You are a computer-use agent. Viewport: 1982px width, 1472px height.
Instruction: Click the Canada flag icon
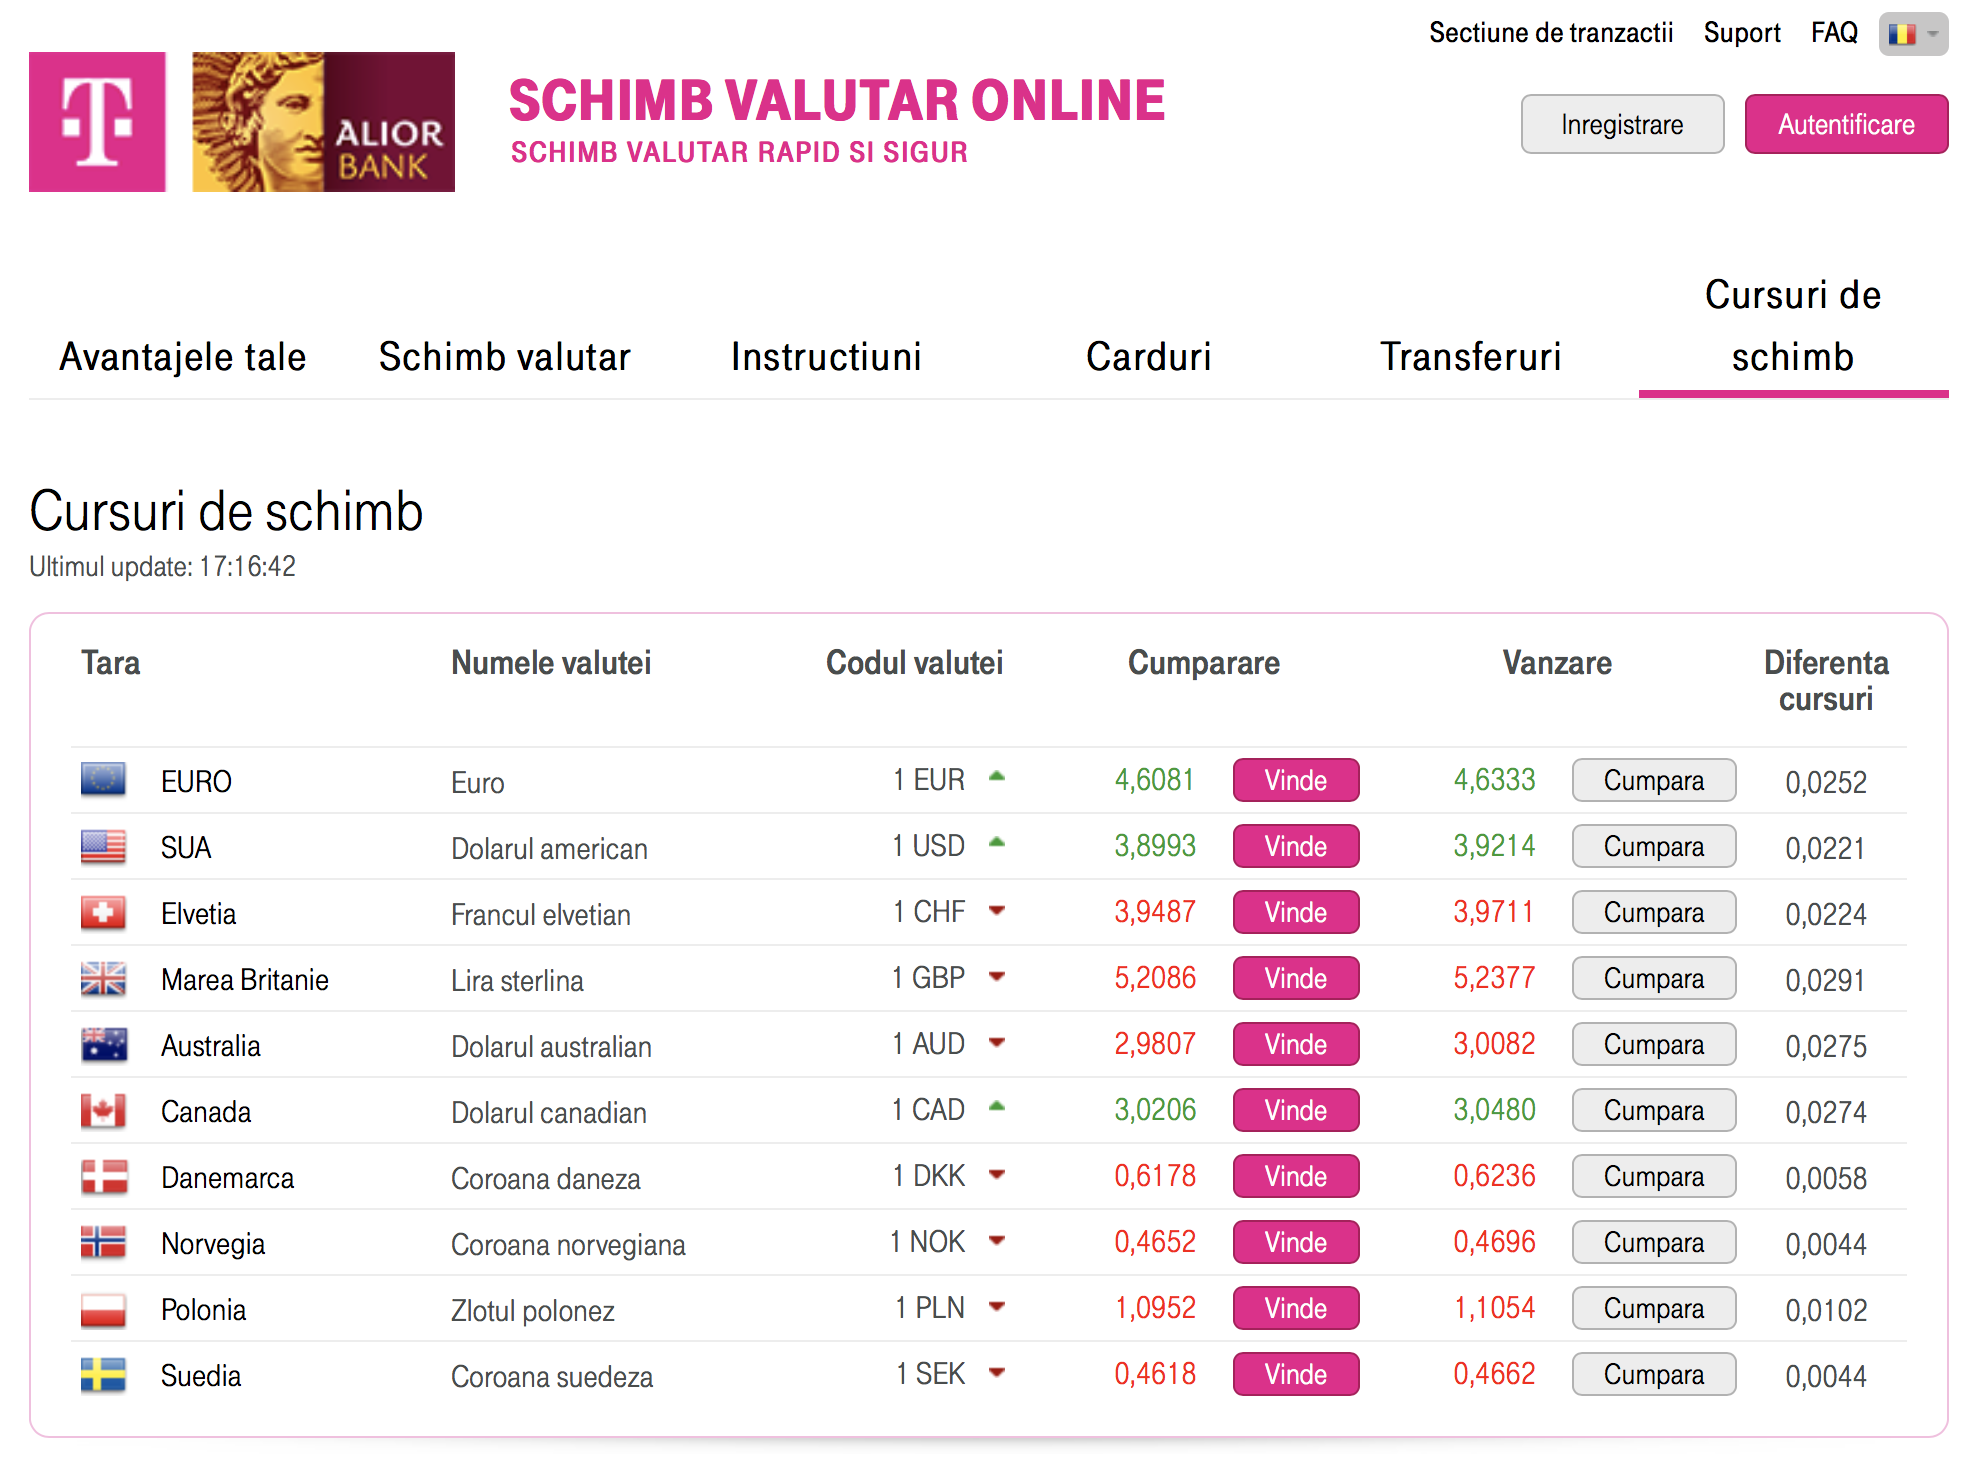click(x=103, y=1110)
